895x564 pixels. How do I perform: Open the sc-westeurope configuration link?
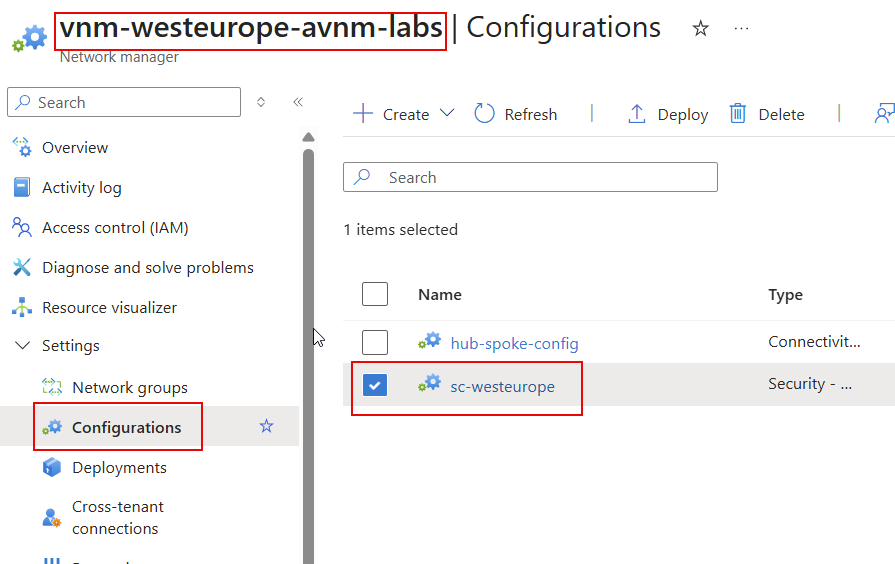pos(502,387)
